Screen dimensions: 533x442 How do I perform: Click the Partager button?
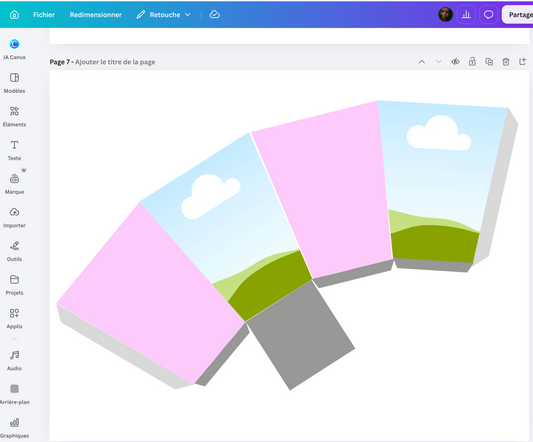coord(518,15)
